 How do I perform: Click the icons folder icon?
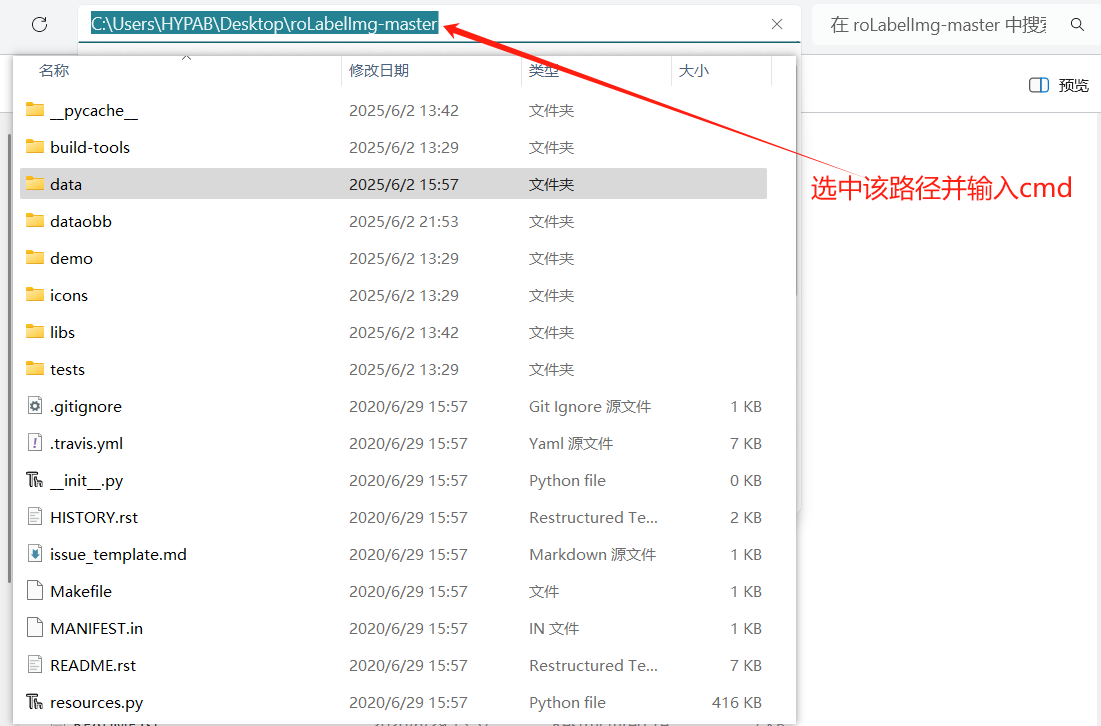tap(34, 295)
